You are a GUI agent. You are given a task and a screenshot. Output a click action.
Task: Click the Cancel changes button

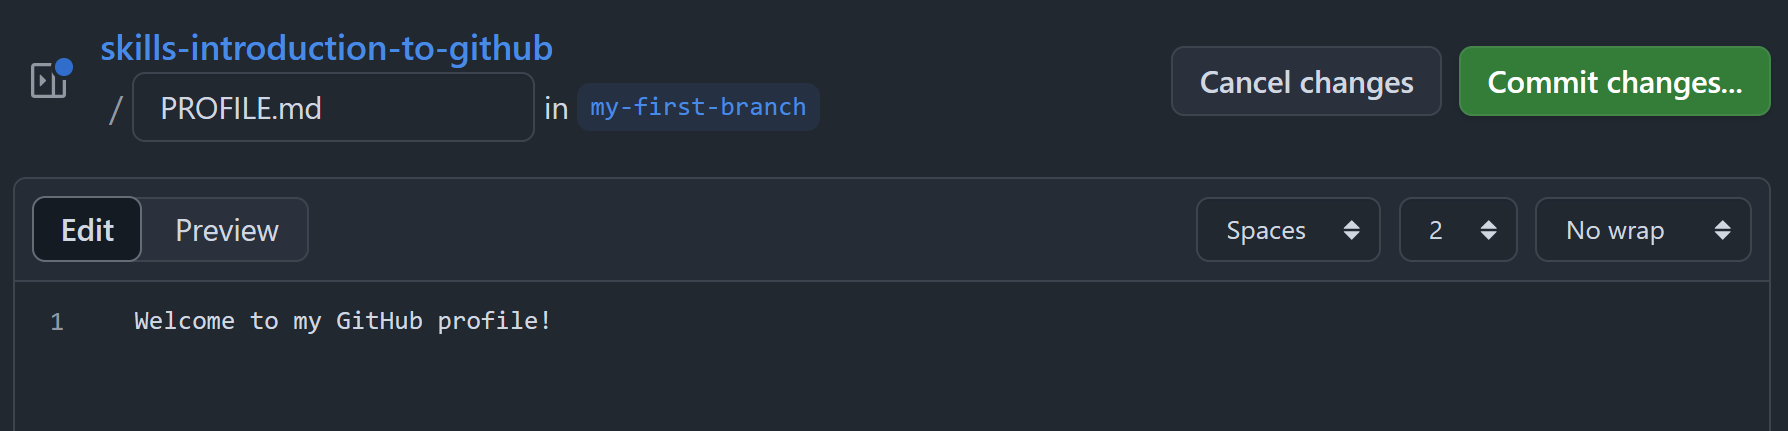pos(1306,81)
